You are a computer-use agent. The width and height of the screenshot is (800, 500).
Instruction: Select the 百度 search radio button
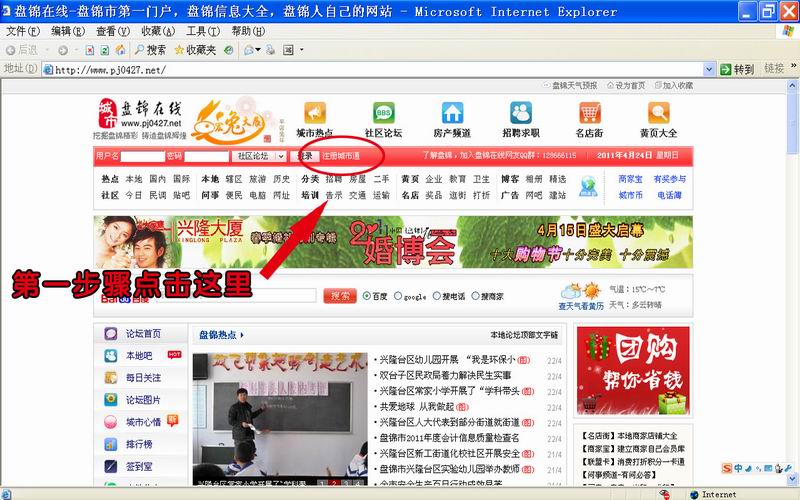click(367, 296)
